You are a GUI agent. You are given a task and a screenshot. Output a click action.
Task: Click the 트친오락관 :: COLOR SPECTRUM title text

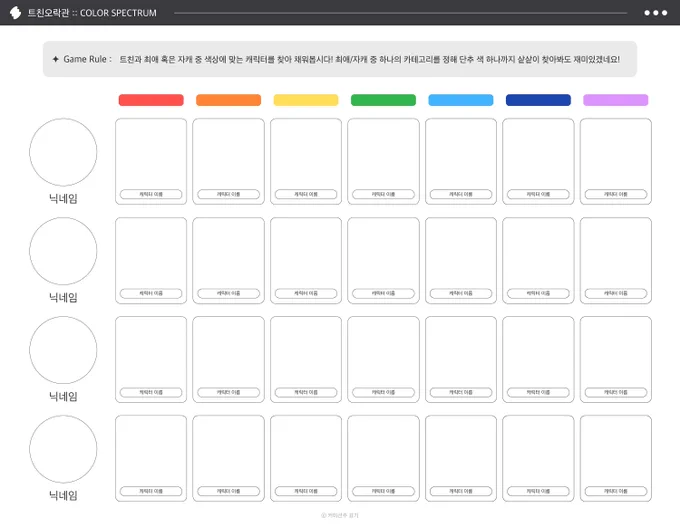92,13
